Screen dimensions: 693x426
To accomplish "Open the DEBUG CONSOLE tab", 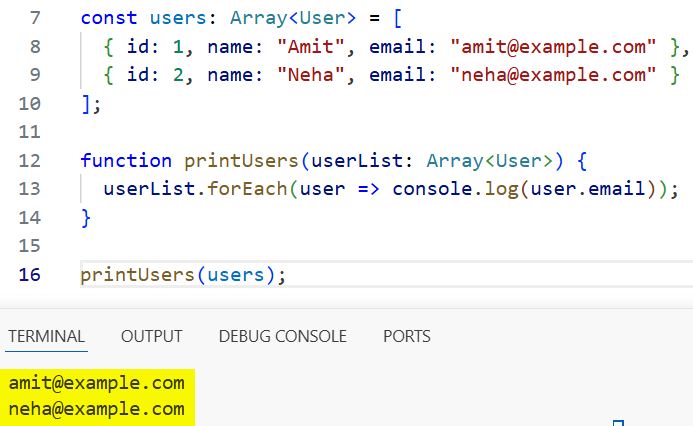I will (x=283, y=336).
